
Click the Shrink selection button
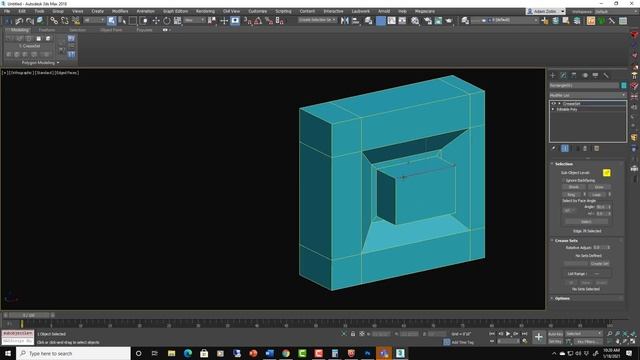tap(574, 187)
